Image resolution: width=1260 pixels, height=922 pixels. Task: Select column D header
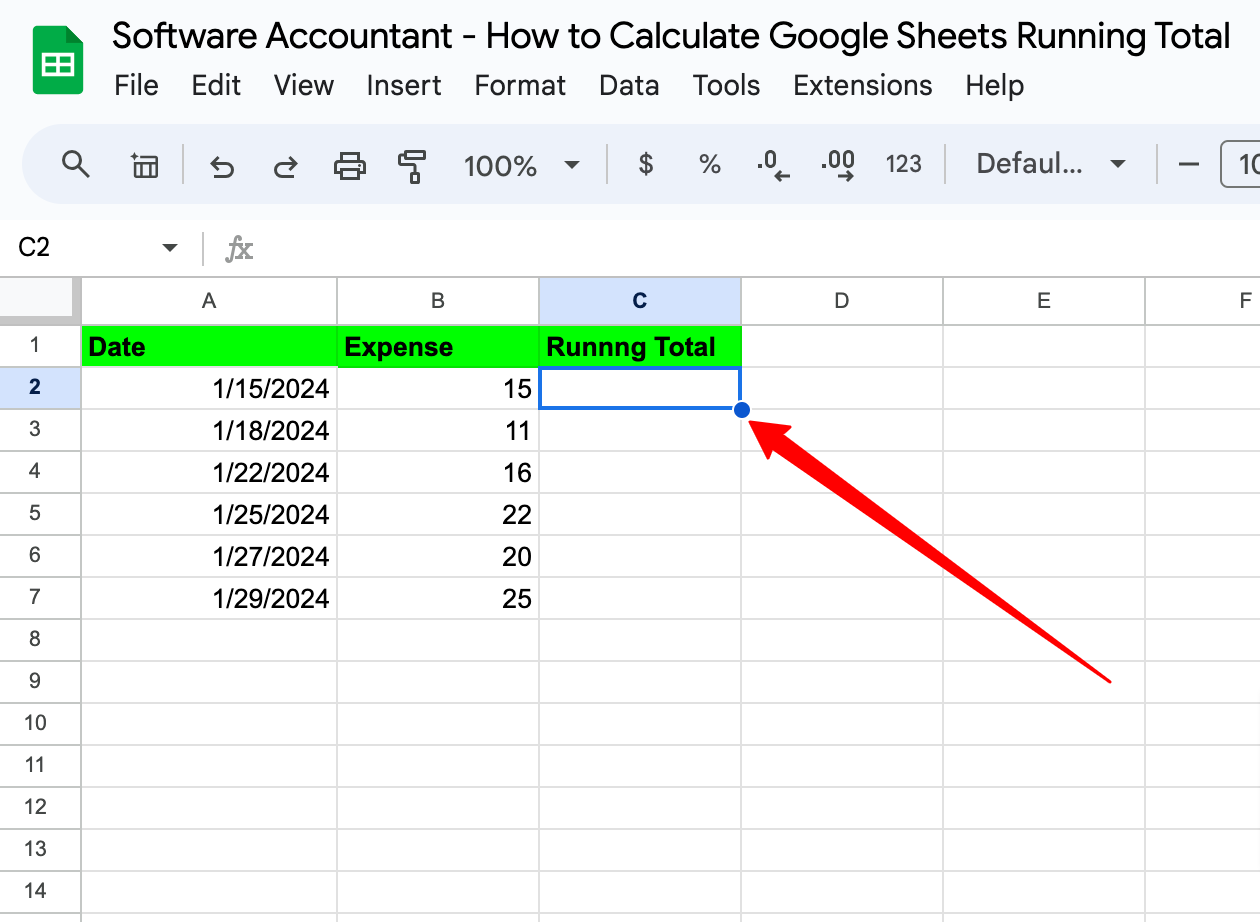coord(842,301)
